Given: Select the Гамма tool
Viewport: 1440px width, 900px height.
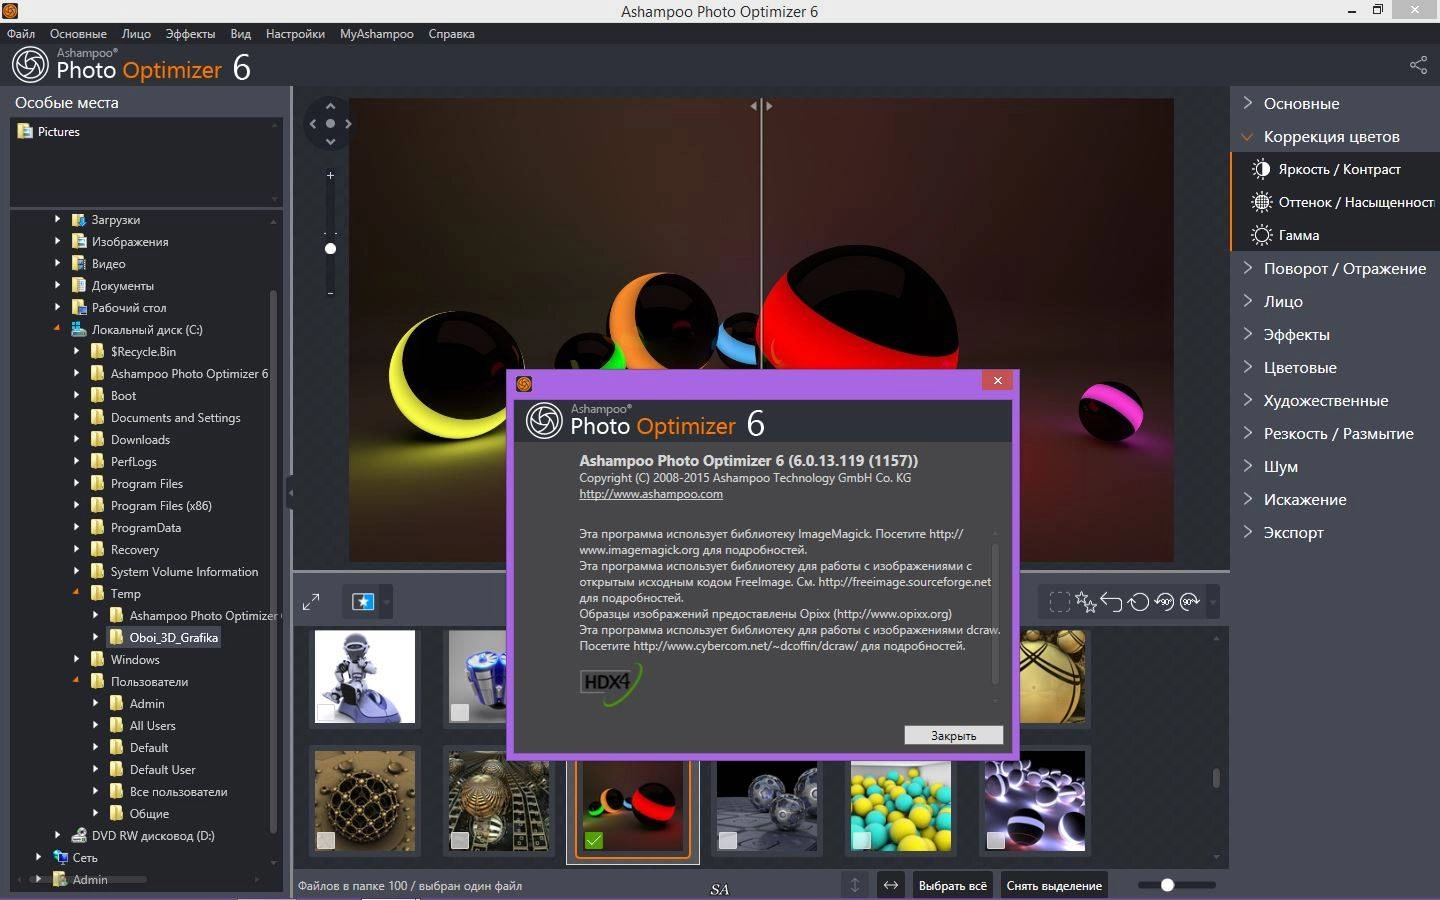Looking at the screenshot, I should tap(1336, 235).
